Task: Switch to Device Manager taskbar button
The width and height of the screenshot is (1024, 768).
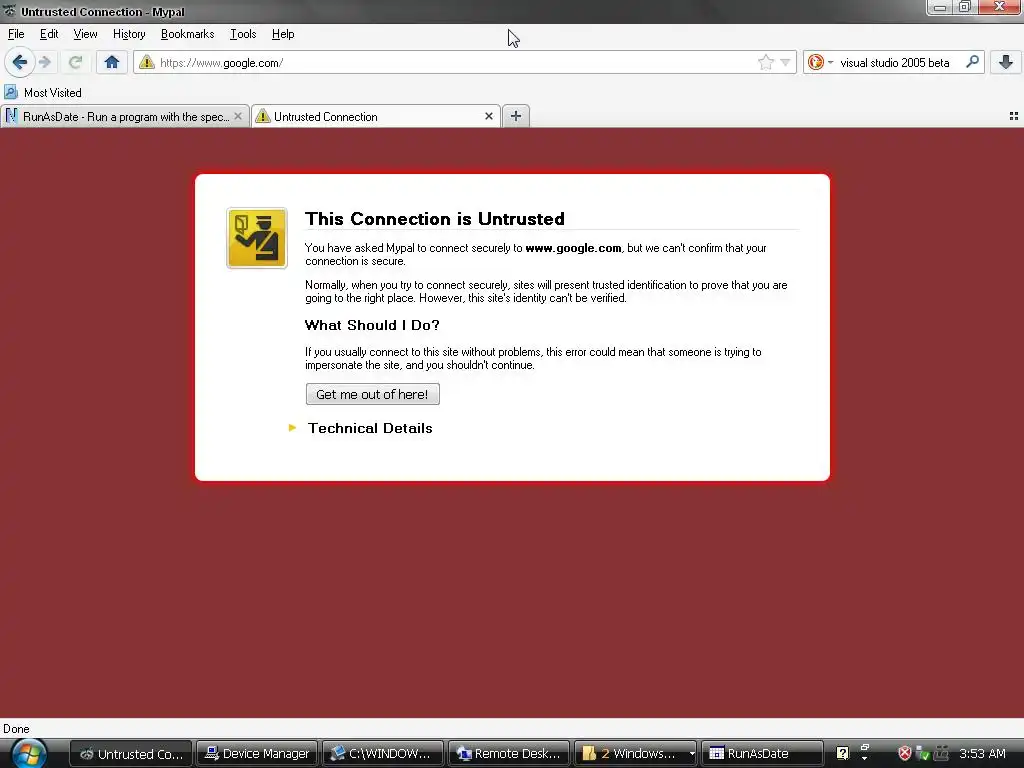Action: [x=257, y=754]
